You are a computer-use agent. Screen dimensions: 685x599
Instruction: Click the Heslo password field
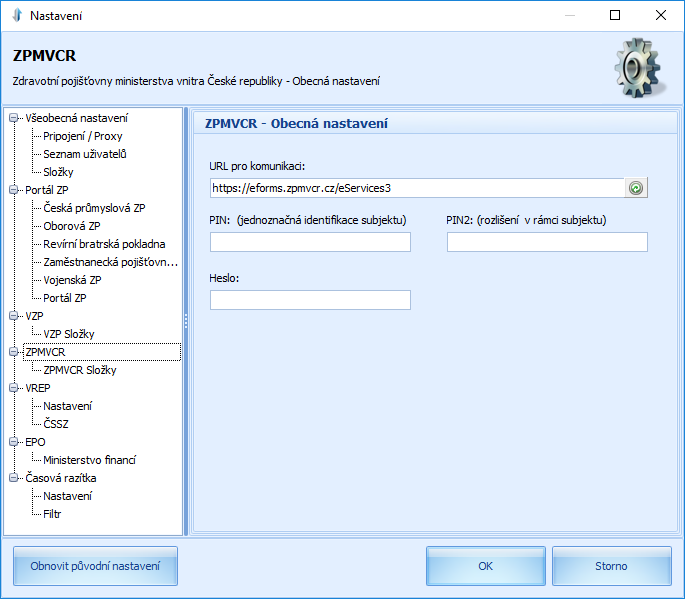click(310, 300)
